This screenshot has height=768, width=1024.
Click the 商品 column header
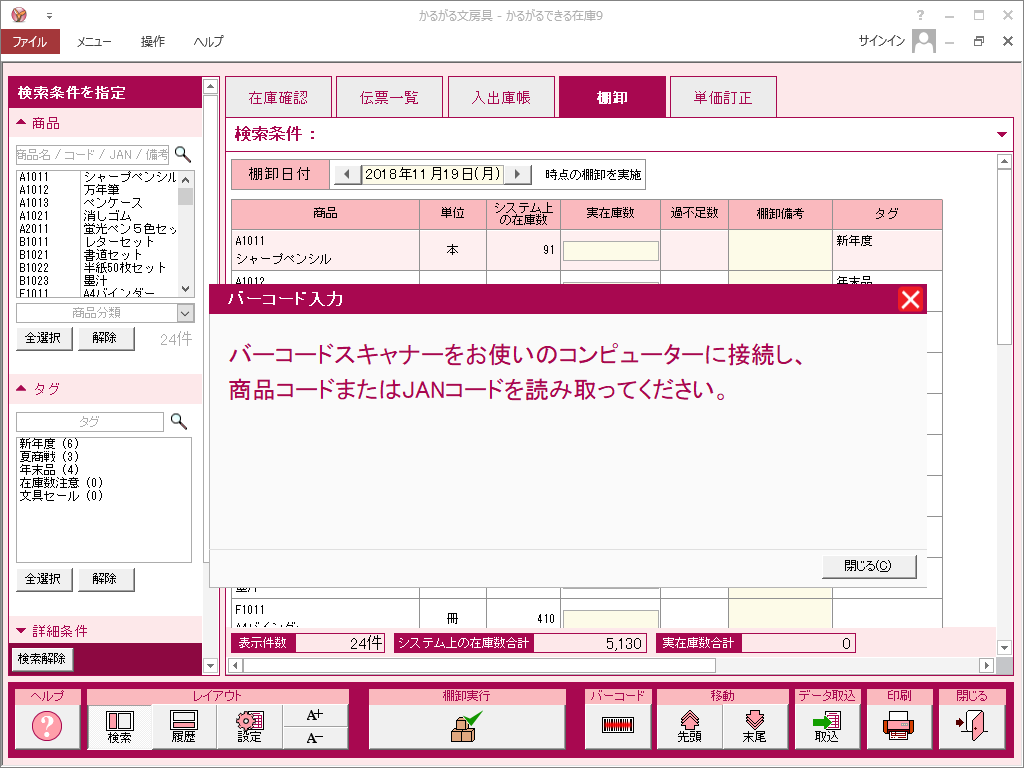(325, 214)
